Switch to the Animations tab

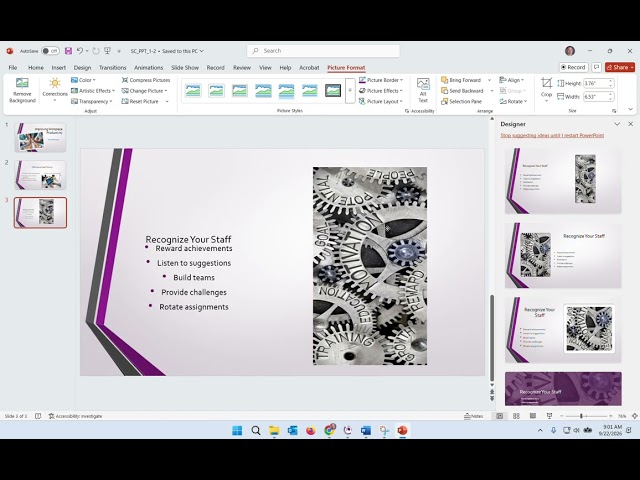coord(149,67)
